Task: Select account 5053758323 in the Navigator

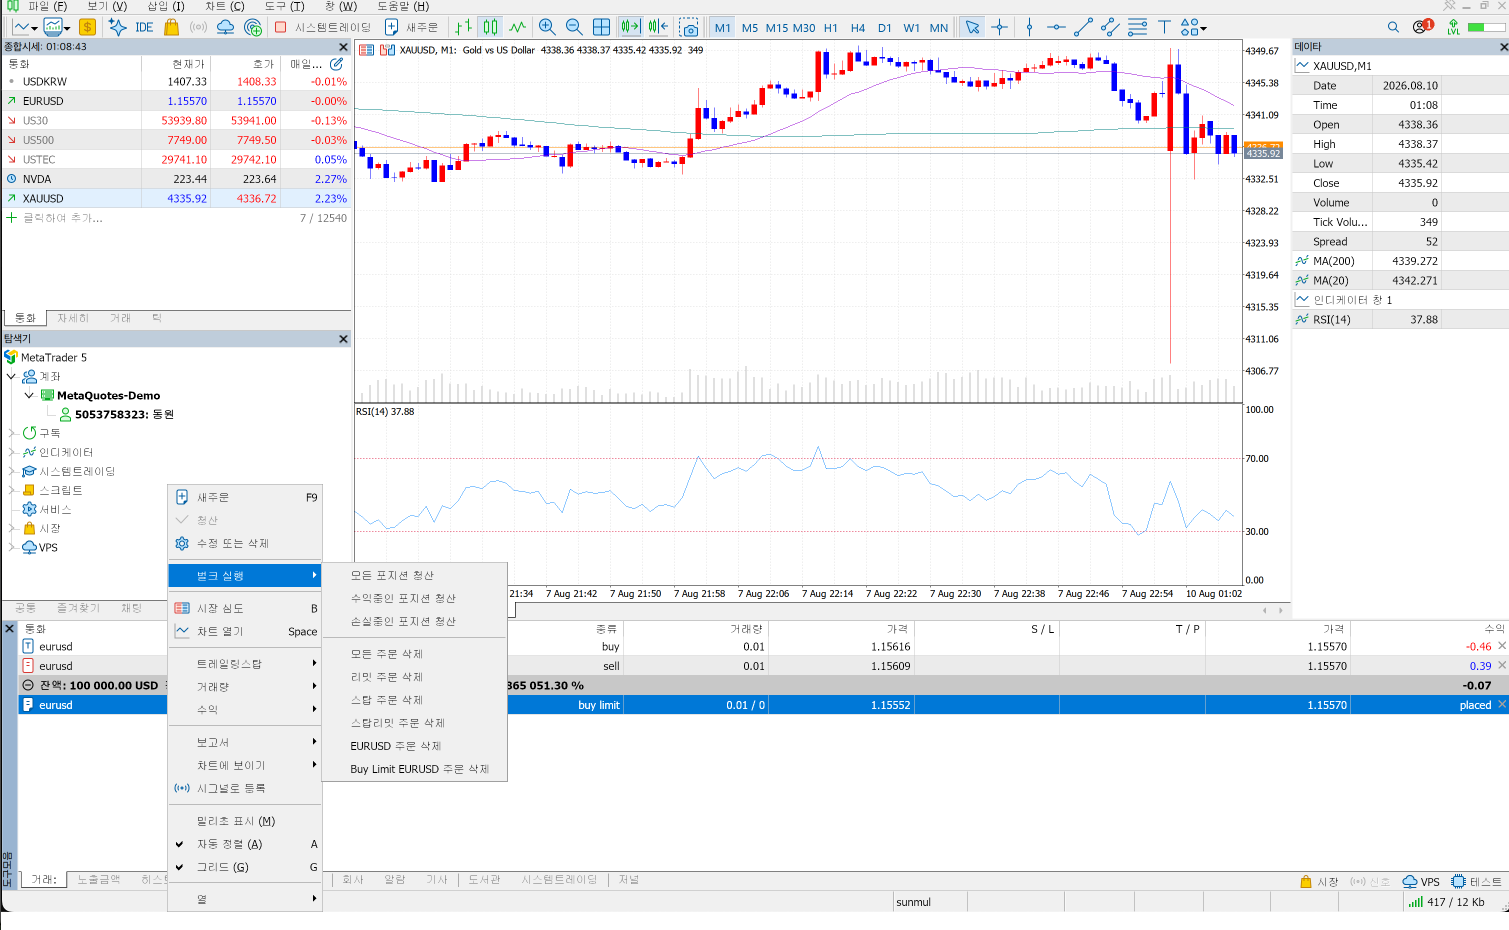Action: tap(124, 414)
